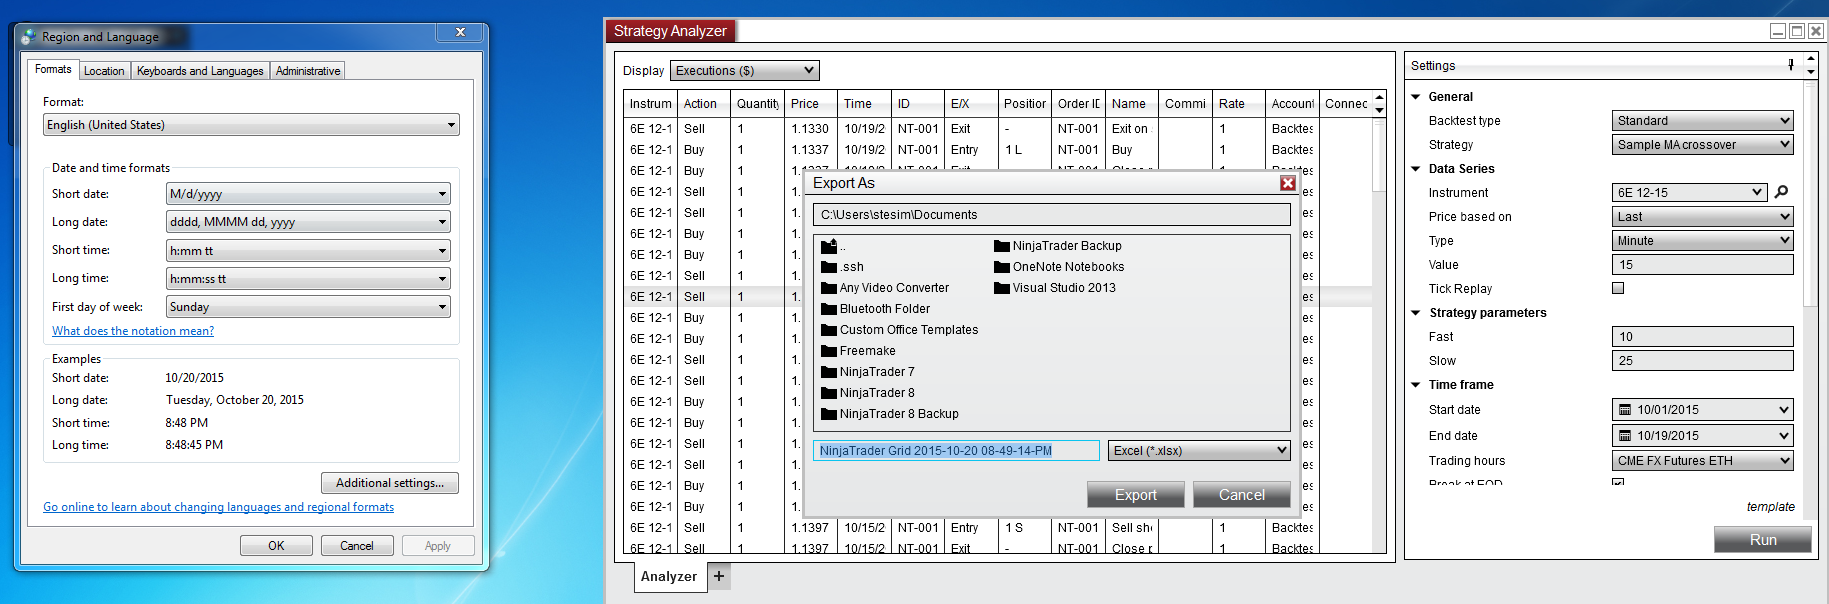This screenshot has width=1829, height=604.
Task: Open the NinjaTrader Backup folder
Action: [x=1058, y=246]
